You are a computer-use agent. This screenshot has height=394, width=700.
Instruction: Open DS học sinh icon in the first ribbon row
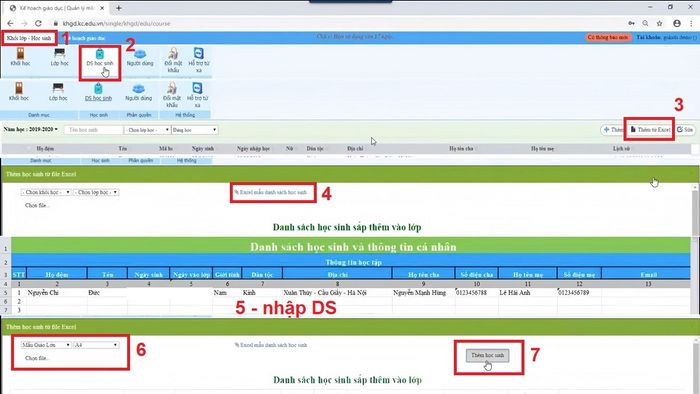click(x=100, y=58)
